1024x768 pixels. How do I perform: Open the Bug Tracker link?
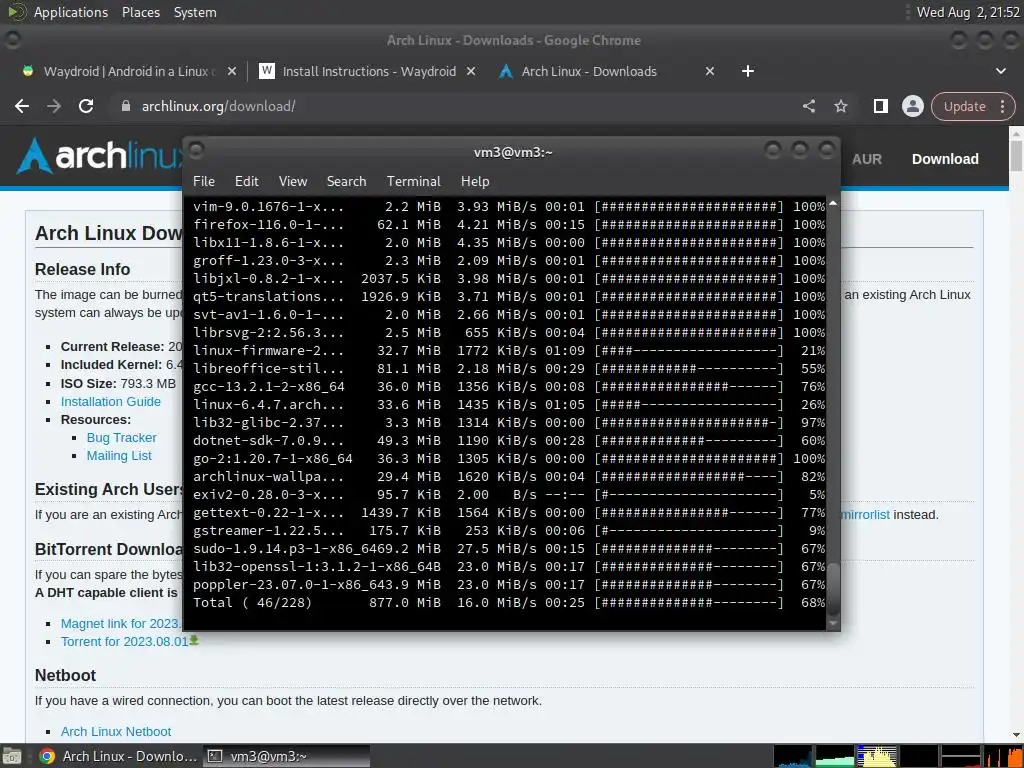(121, 438)
